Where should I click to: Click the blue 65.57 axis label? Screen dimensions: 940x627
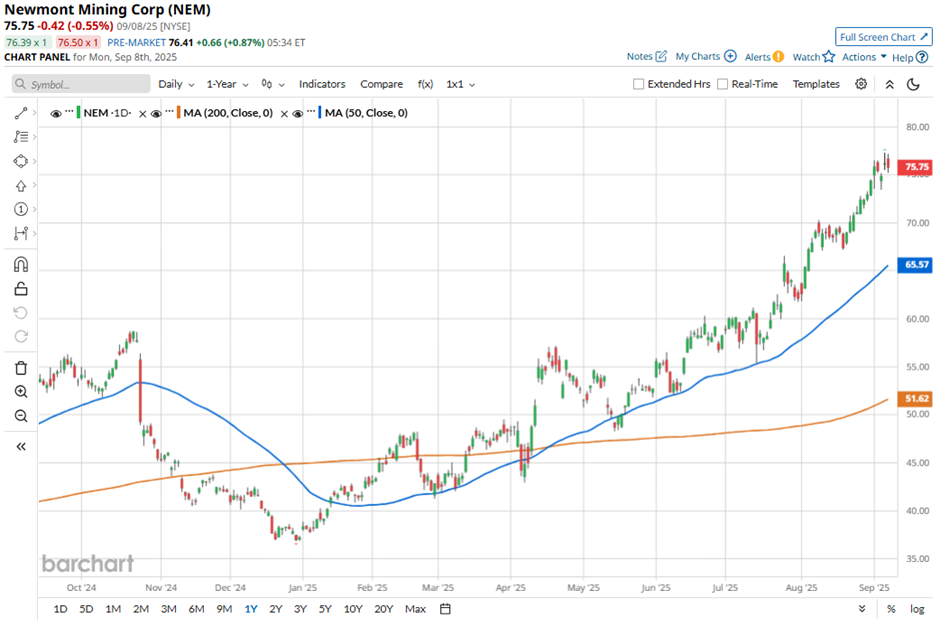tap(915, 264)
